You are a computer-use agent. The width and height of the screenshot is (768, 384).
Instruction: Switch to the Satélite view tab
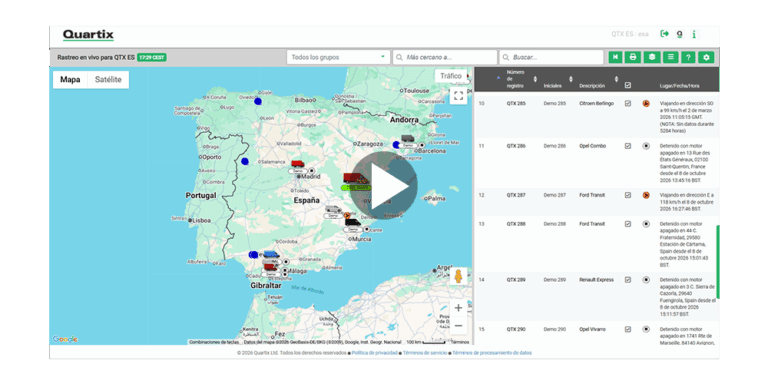[108, 79]
